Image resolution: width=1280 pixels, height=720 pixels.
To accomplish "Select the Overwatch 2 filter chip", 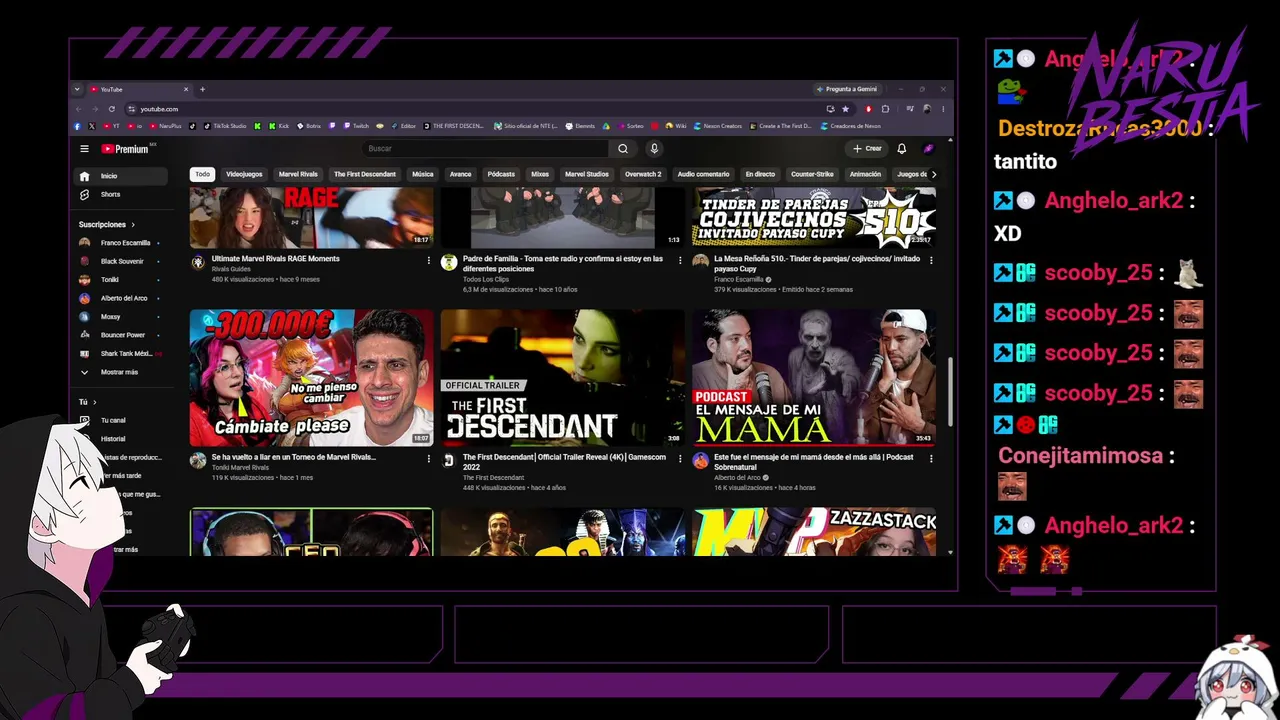I will [x=643, y=174].
